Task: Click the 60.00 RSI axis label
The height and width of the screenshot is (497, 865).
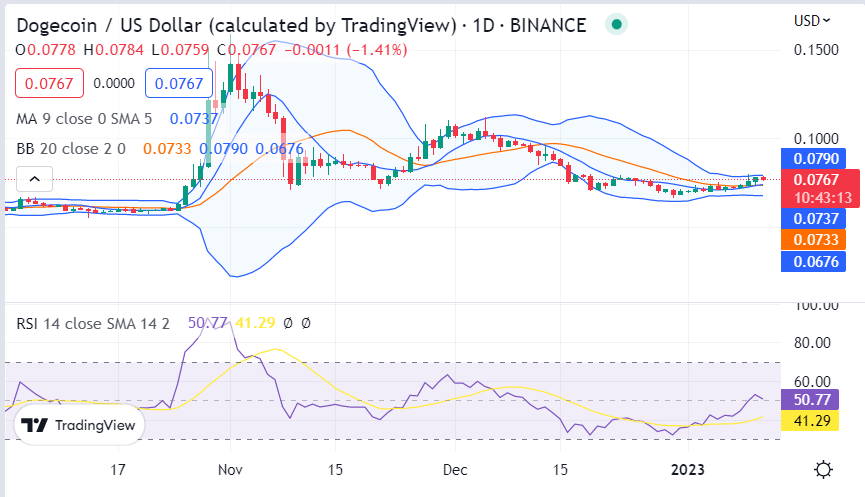Action: (x=812, y=382)
